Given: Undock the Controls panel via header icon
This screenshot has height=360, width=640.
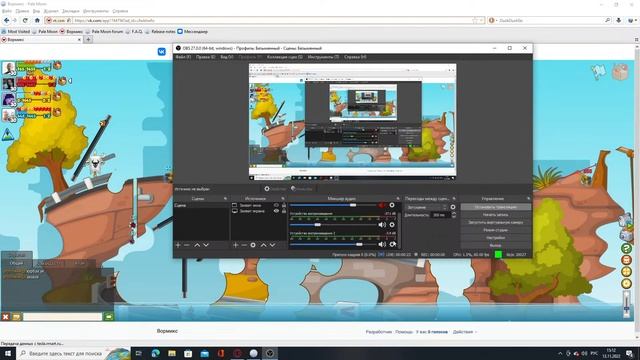Looking at the screenshot, I should 528,198.
